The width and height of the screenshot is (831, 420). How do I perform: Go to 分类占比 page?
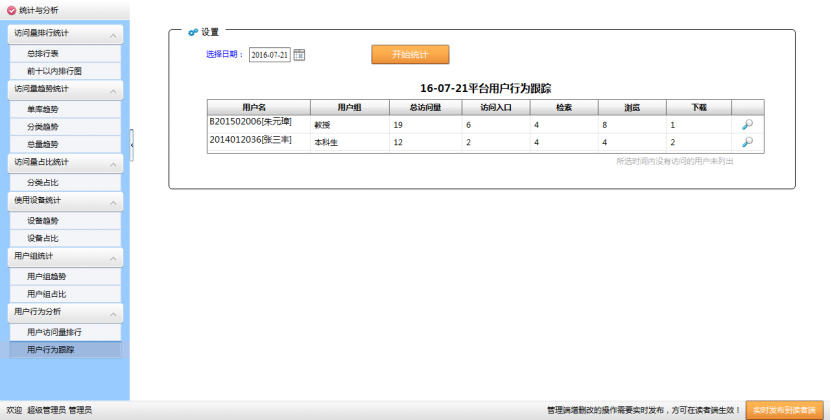tap(43, 183)
